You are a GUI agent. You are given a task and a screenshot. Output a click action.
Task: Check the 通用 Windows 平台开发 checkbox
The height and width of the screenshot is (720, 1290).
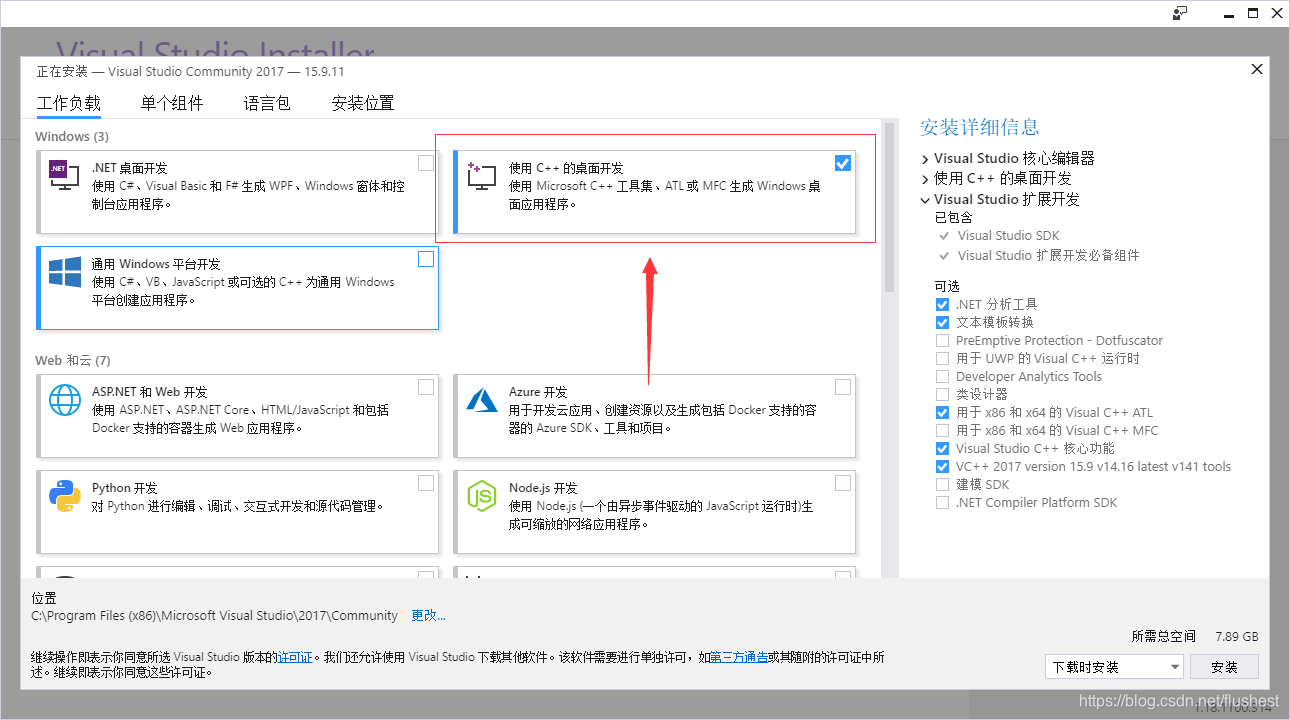point(426,259)
